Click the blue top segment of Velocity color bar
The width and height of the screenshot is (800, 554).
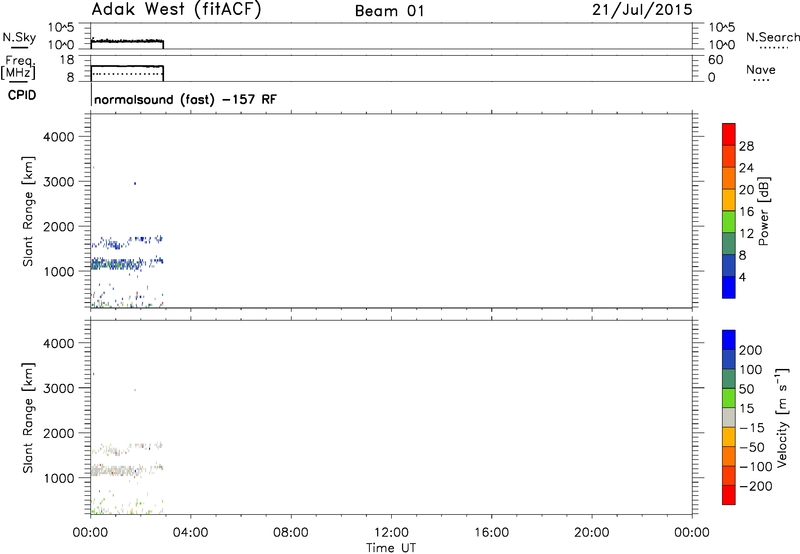coord(729,340)
